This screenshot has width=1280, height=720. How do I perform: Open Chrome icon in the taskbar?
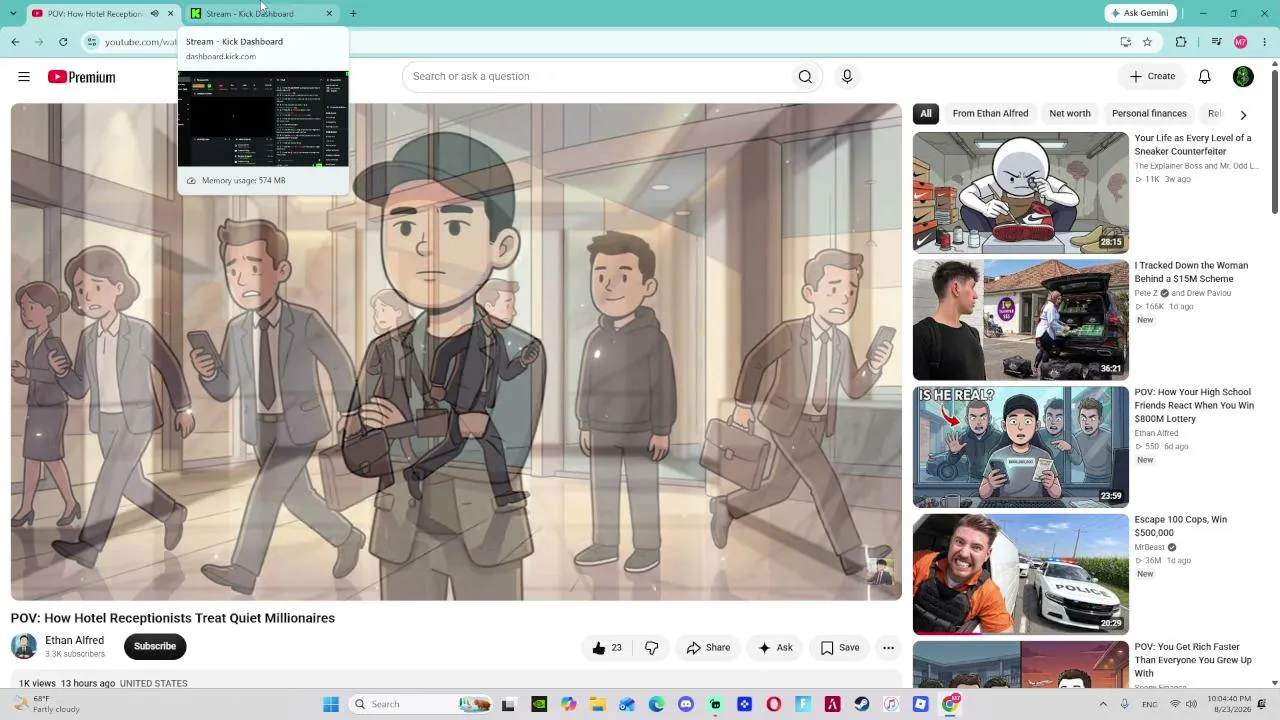[x=950, y=704]
